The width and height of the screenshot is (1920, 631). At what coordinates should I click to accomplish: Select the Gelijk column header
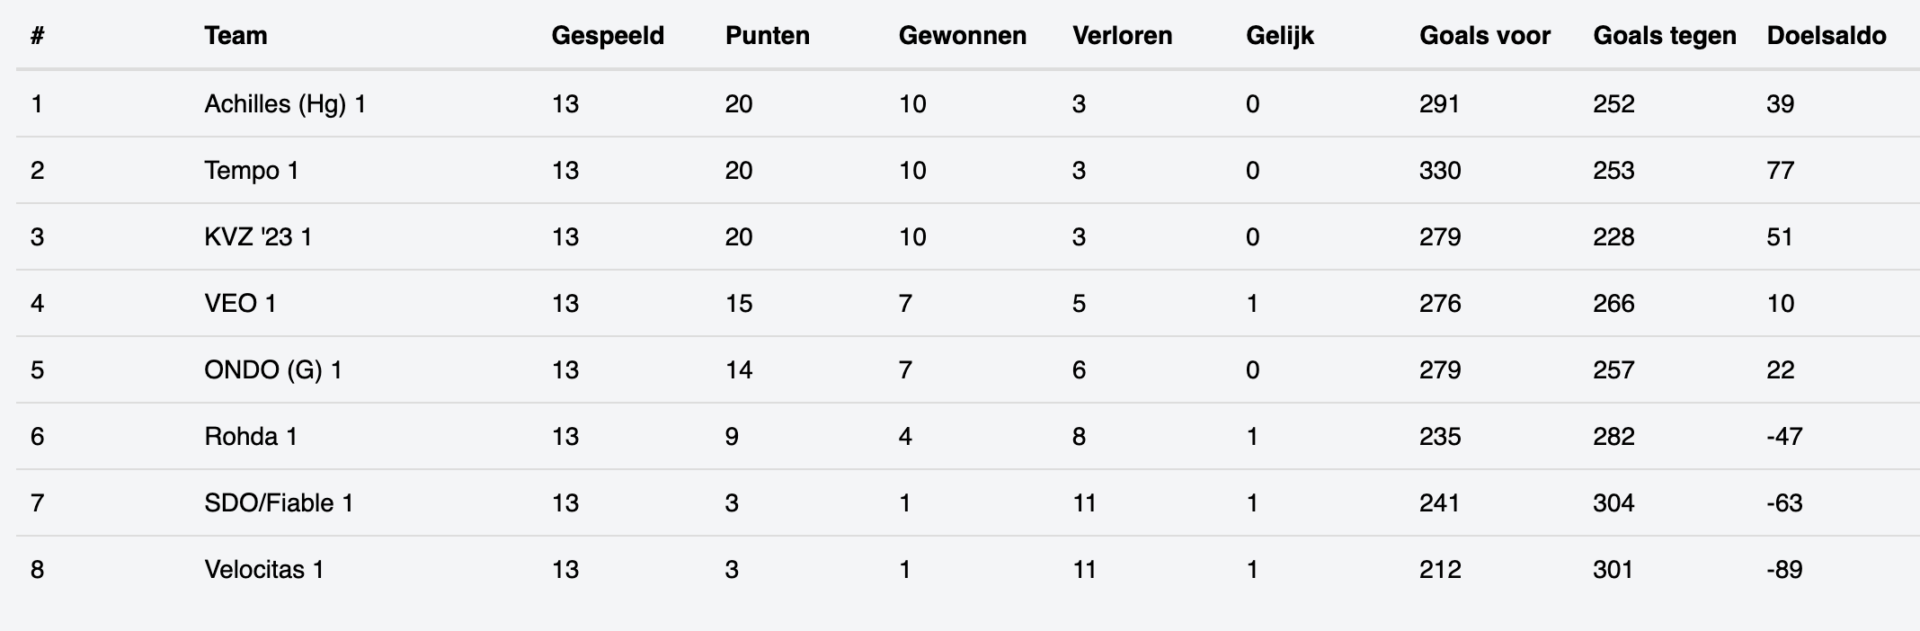pos(1279,36)
